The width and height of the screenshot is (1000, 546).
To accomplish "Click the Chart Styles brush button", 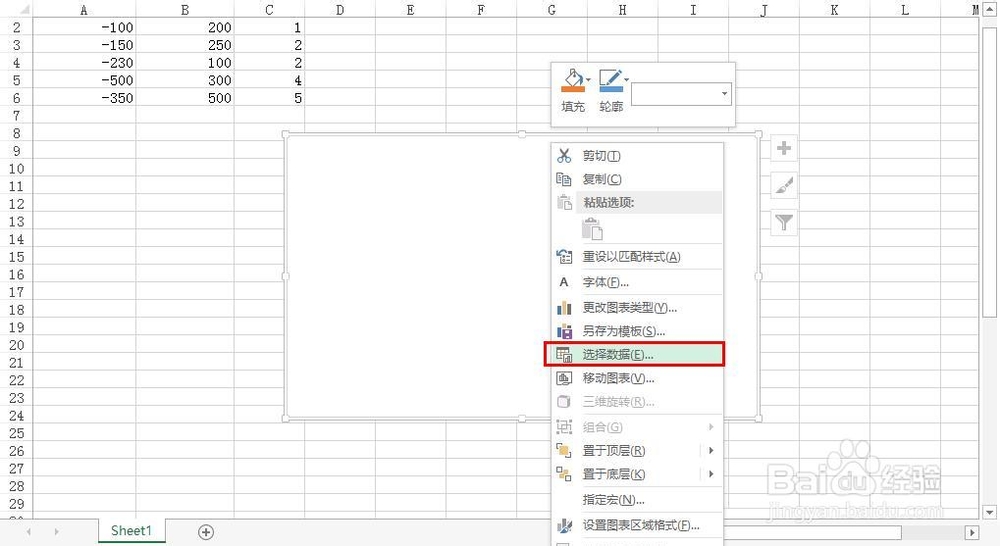I will 784,186.
